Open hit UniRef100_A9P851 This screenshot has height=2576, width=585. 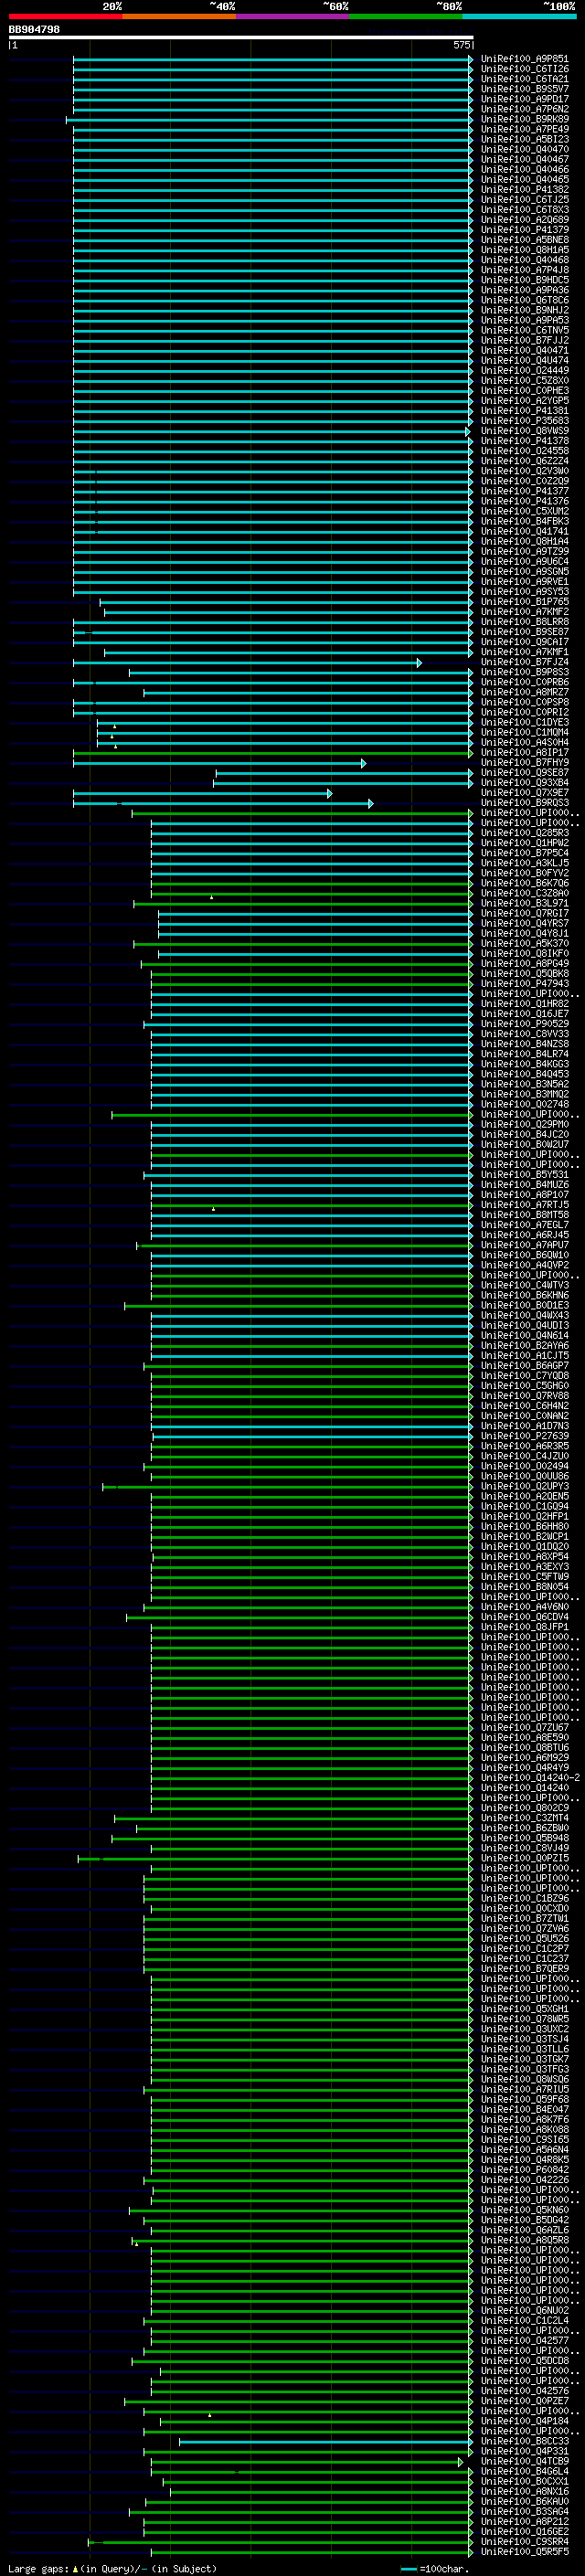(524, 59)
